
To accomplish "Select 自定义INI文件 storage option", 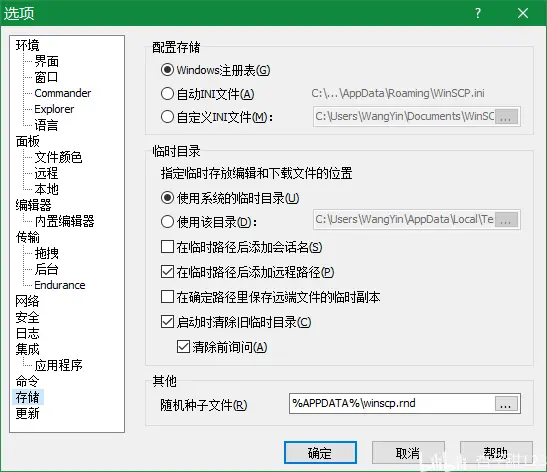I will pyautogui.click(x=216, y=117).
